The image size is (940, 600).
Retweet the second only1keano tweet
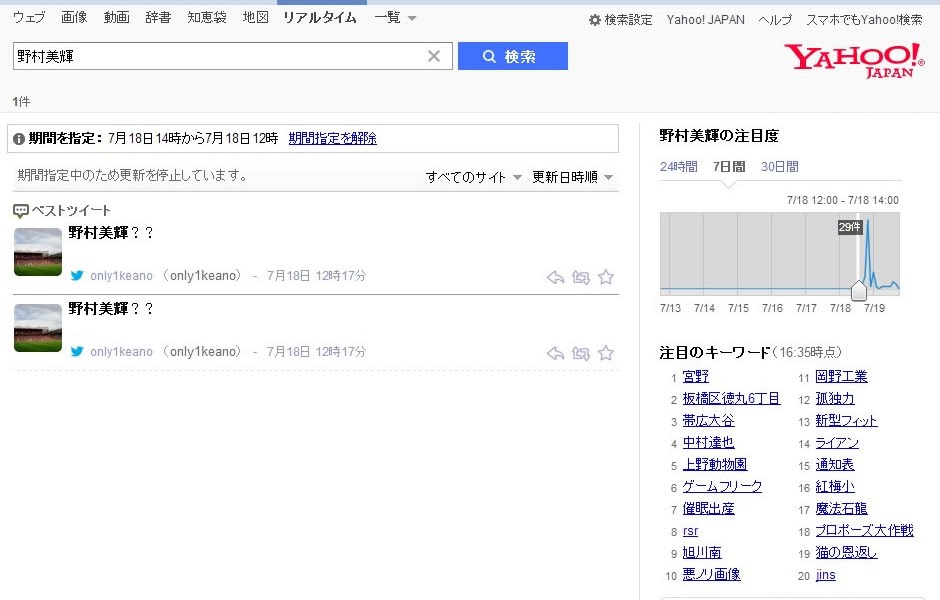580,353
